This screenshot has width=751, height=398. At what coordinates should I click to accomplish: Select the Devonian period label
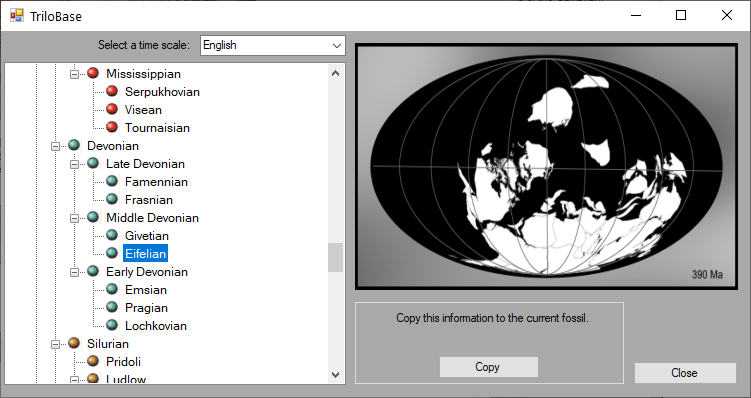(x=113, y=146)
